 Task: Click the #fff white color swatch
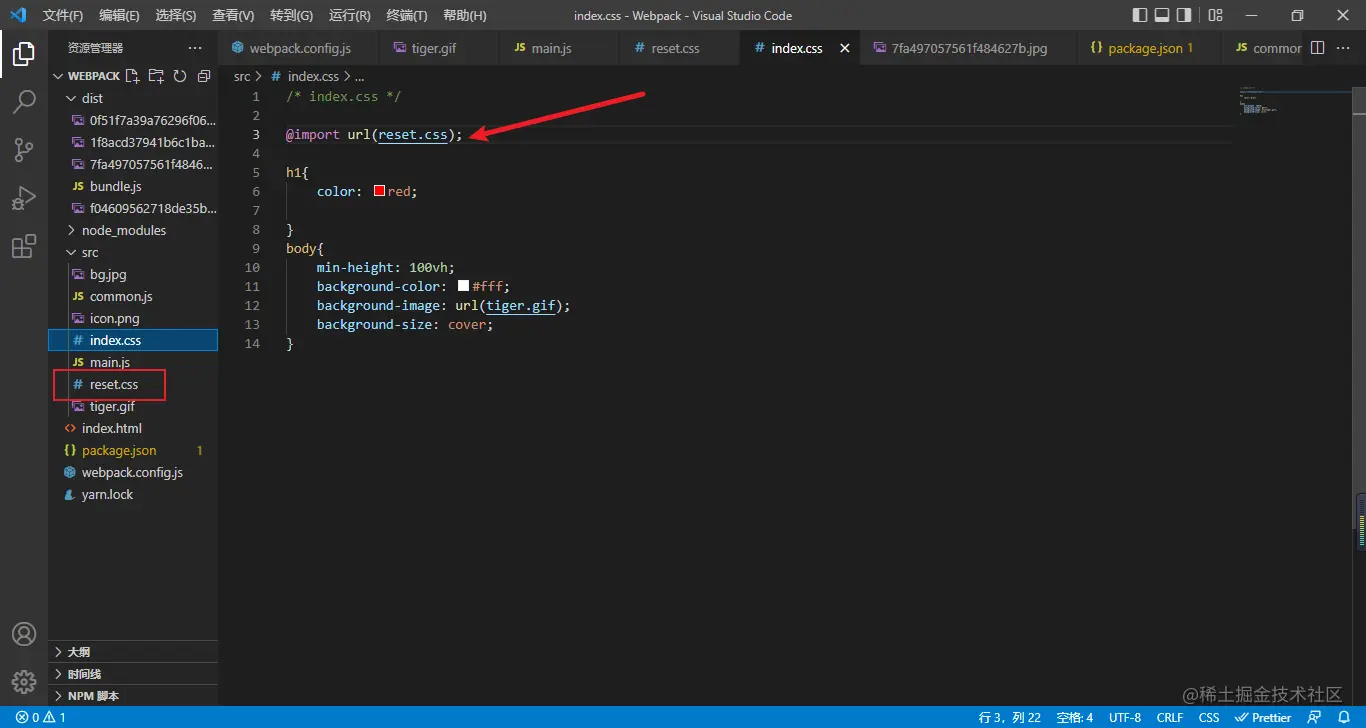463,286
